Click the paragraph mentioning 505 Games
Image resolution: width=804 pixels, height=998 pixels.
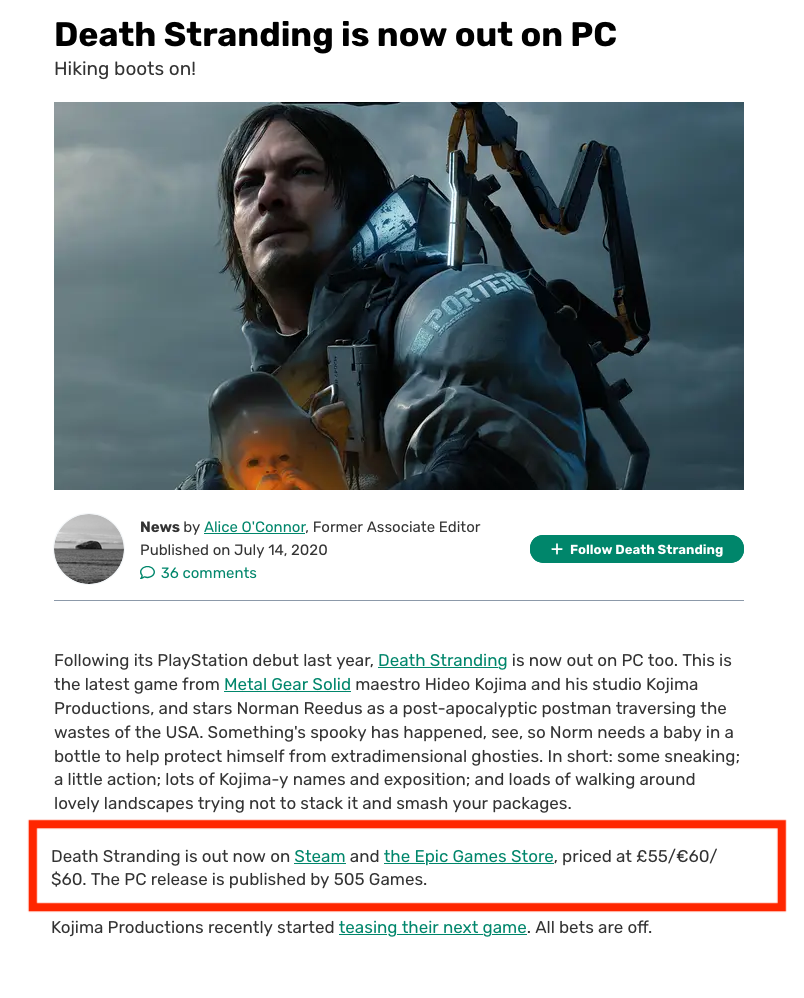coord(384,868)
